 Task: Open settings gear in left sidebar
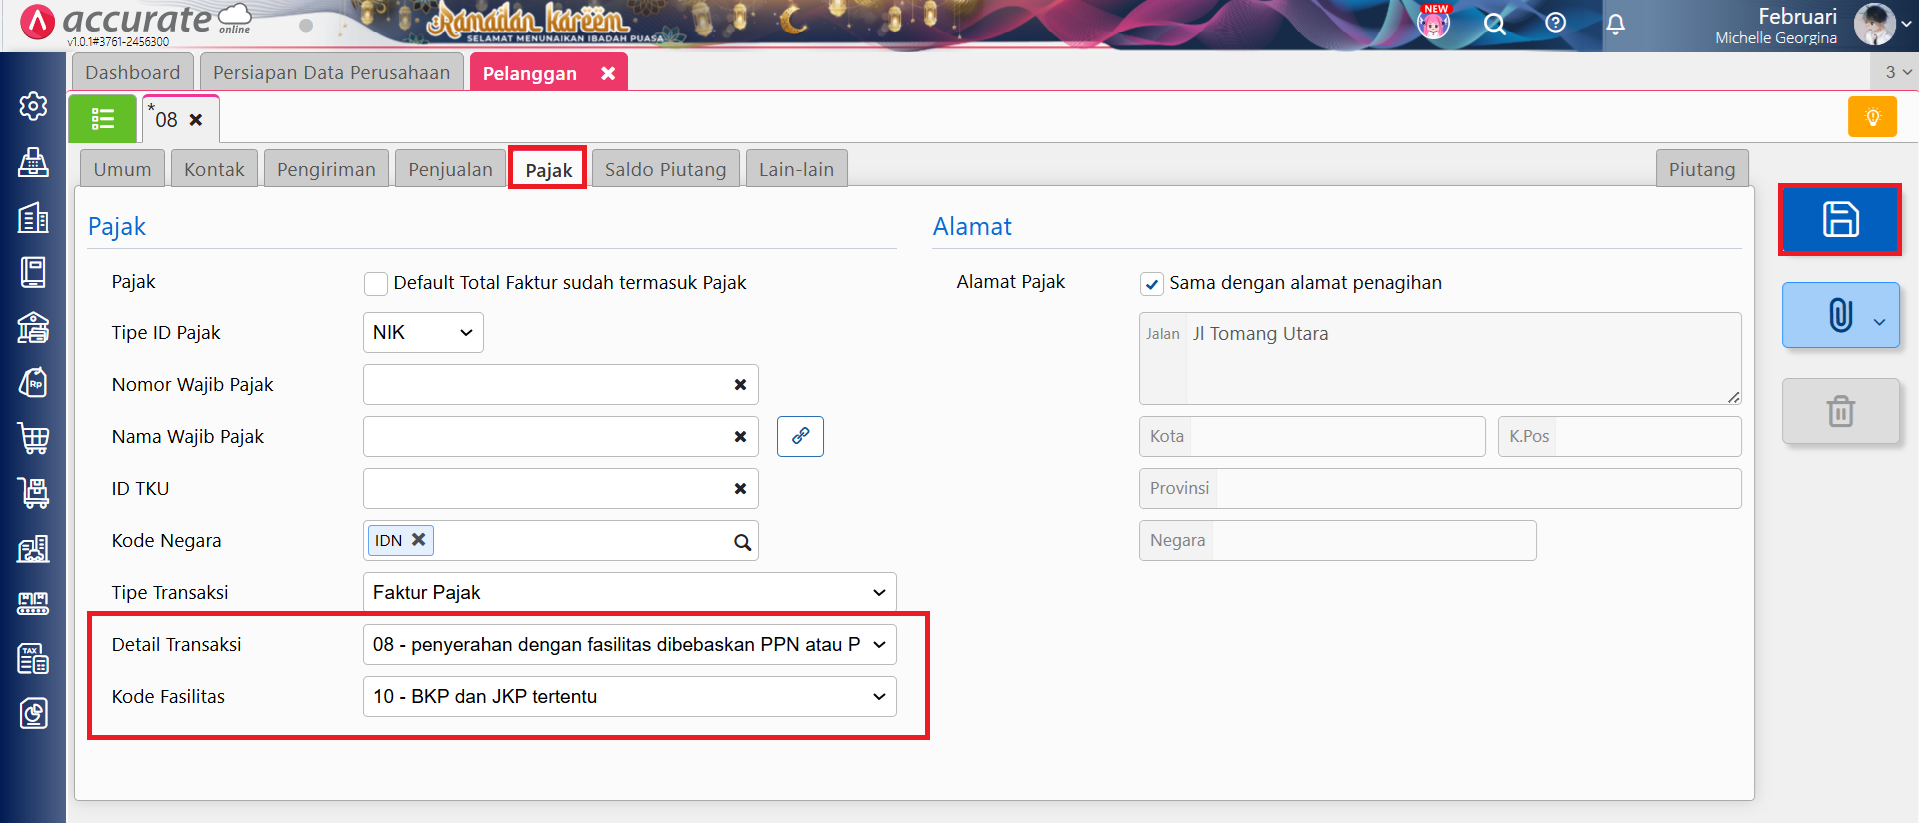(33, 106)
